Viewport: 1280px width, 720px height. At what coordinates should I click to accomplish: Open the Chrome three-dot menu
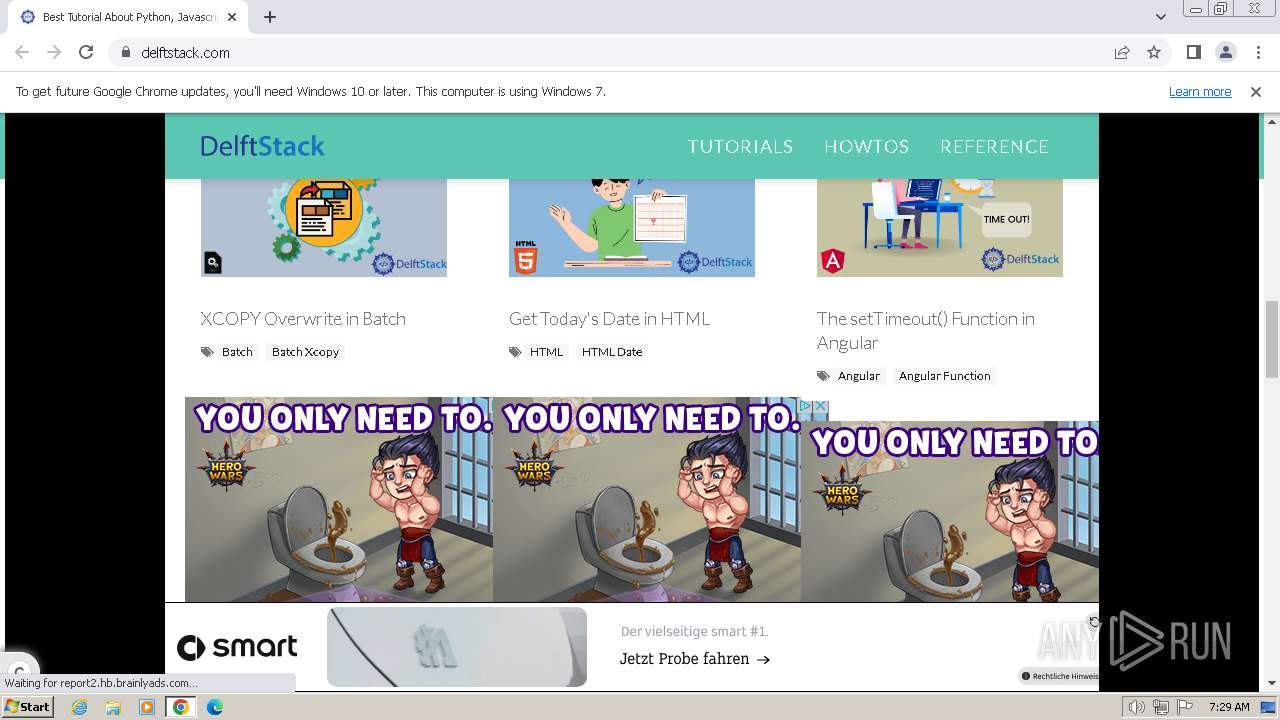tap(1258, 52)
